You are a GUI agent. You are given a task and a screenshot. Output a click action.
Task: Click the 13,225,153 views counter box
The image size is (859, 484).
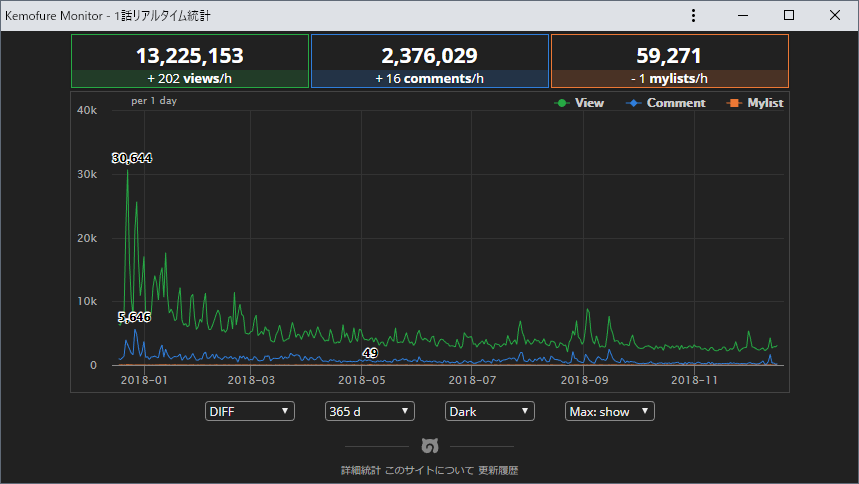[190, 61]
